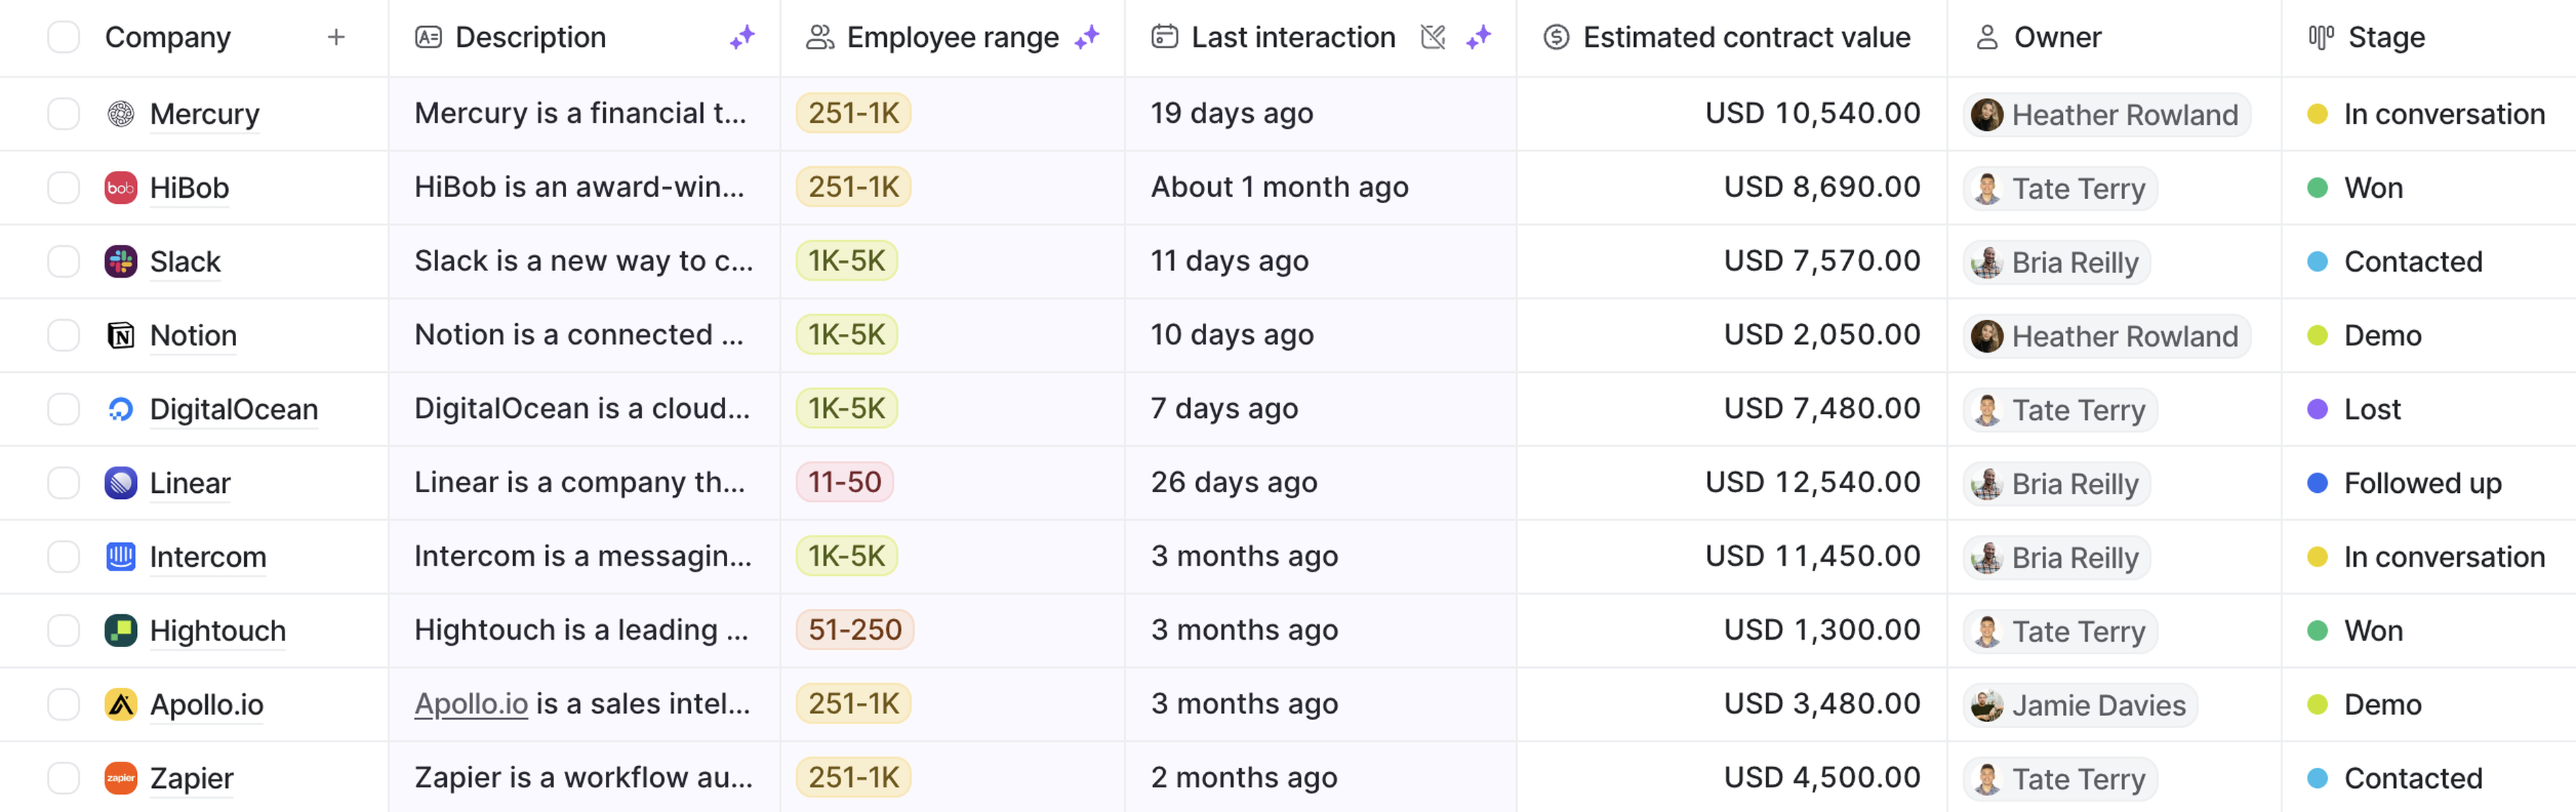
Task: Click the Apollo.io link in description
Action: (x=471, y=704)
